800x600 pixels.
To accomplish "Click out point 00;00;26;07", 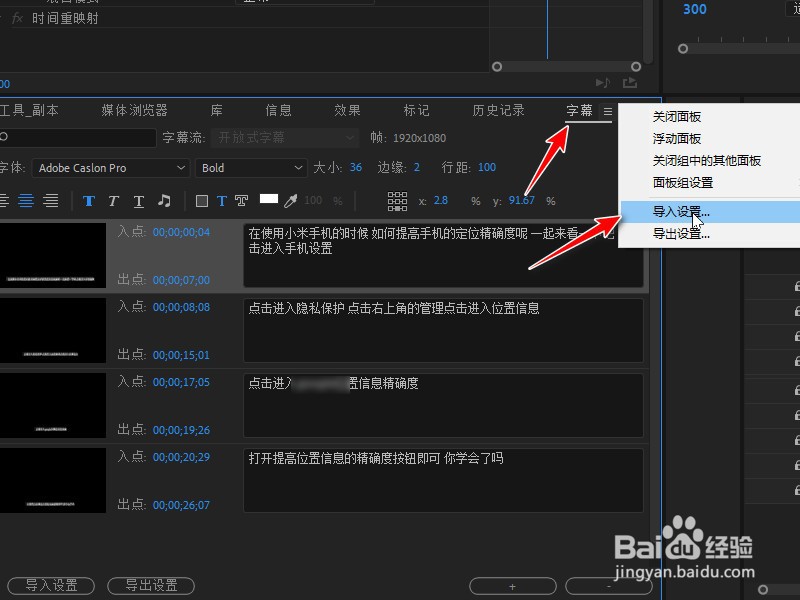I will click(181, 505).
